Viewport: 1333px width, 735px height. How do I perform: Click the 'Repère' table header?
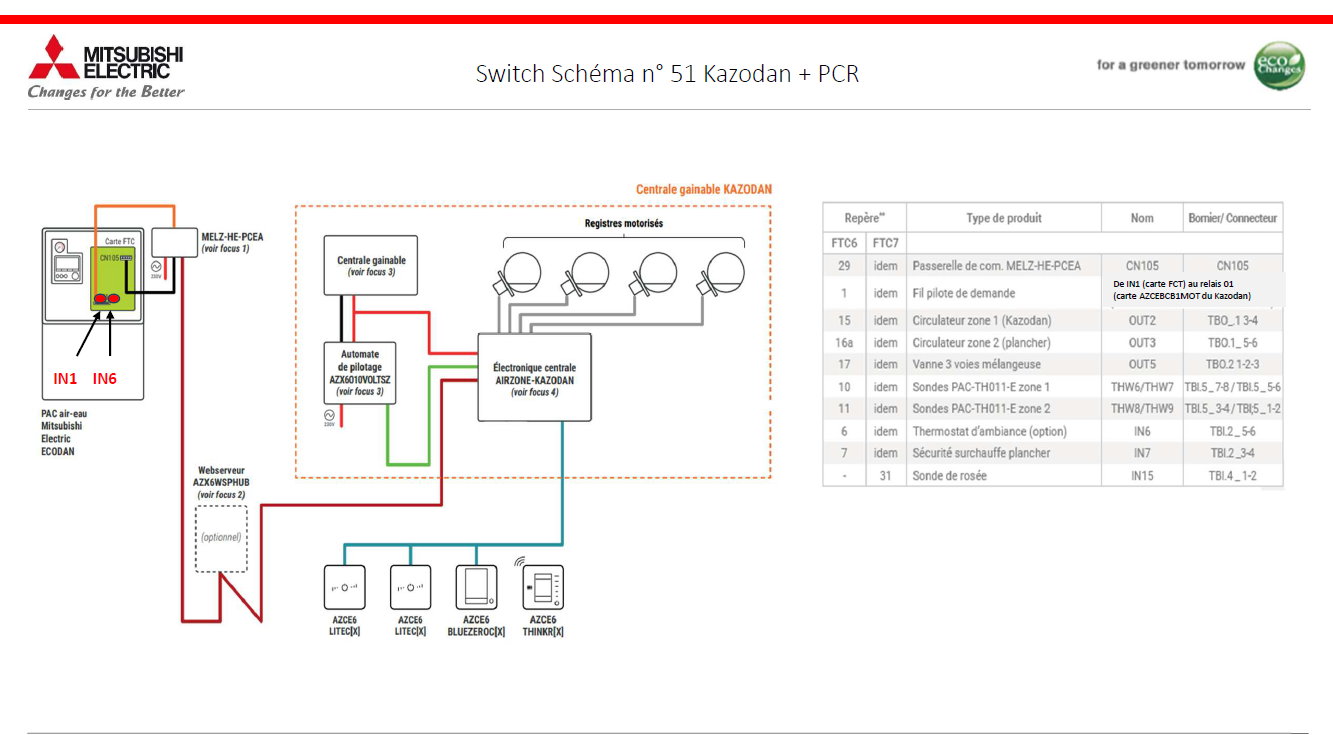[864, 217]
